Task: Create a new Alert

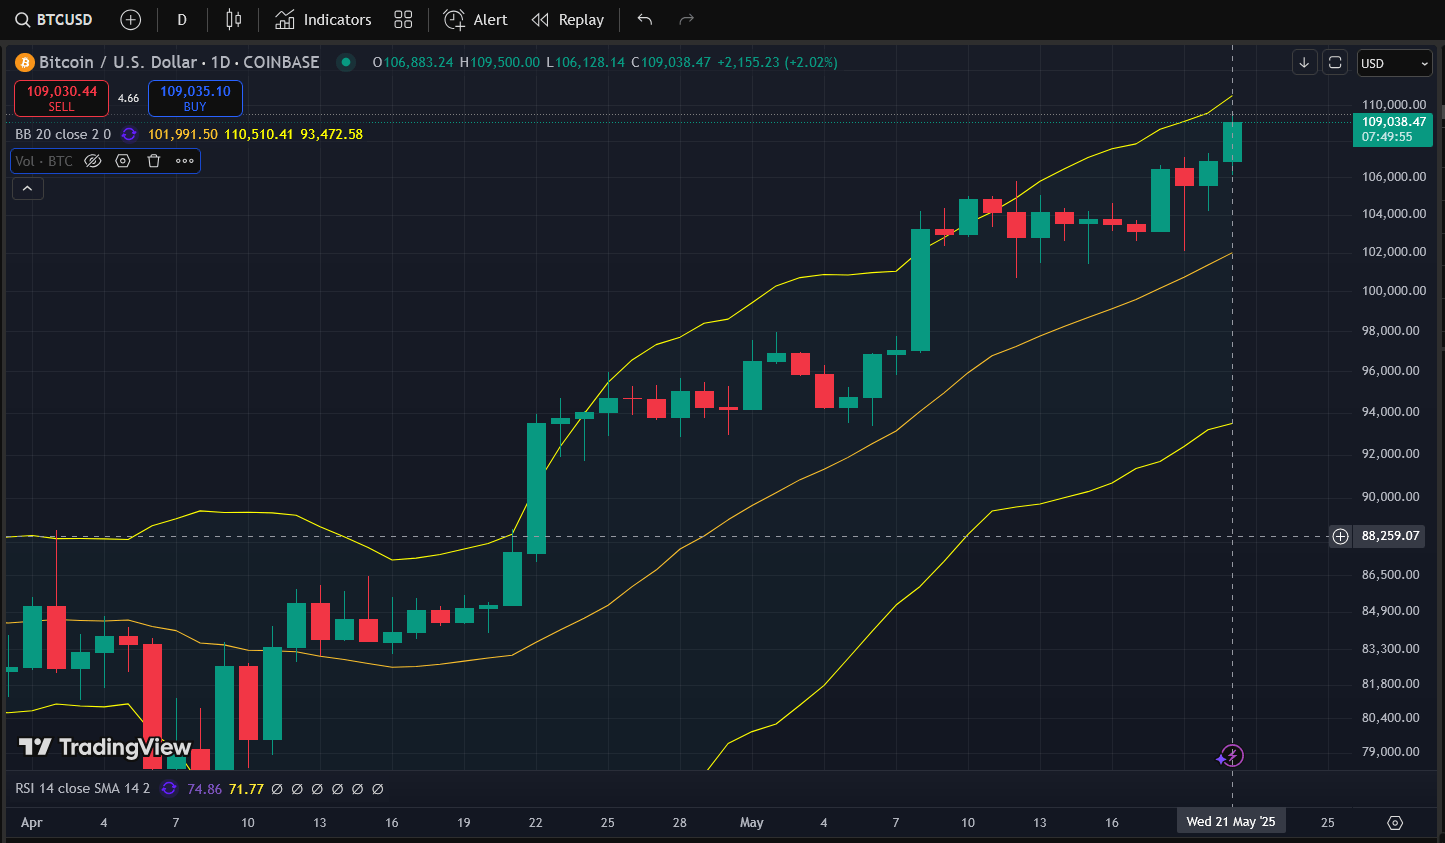Action: (476, 20)
